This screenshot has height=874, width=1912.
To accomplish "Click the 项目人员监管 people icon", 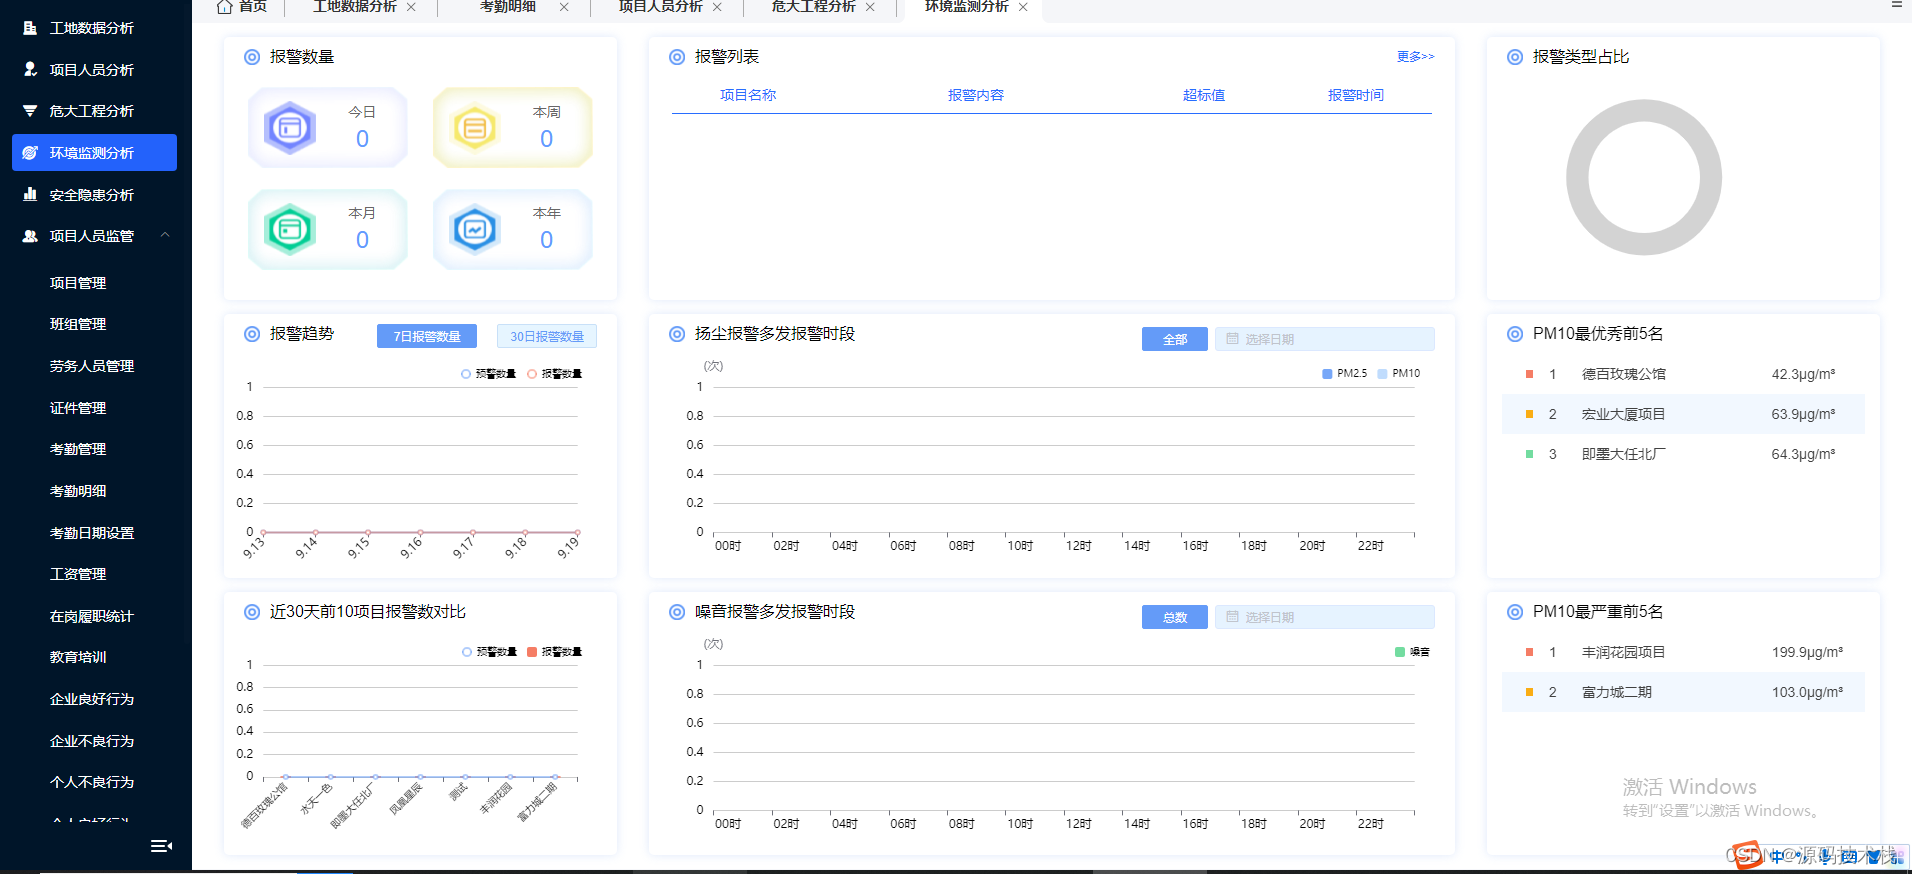I will point(30,236).
